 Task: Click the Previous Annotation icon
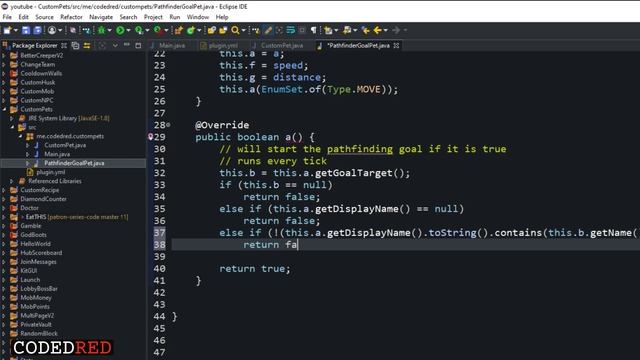347,30
